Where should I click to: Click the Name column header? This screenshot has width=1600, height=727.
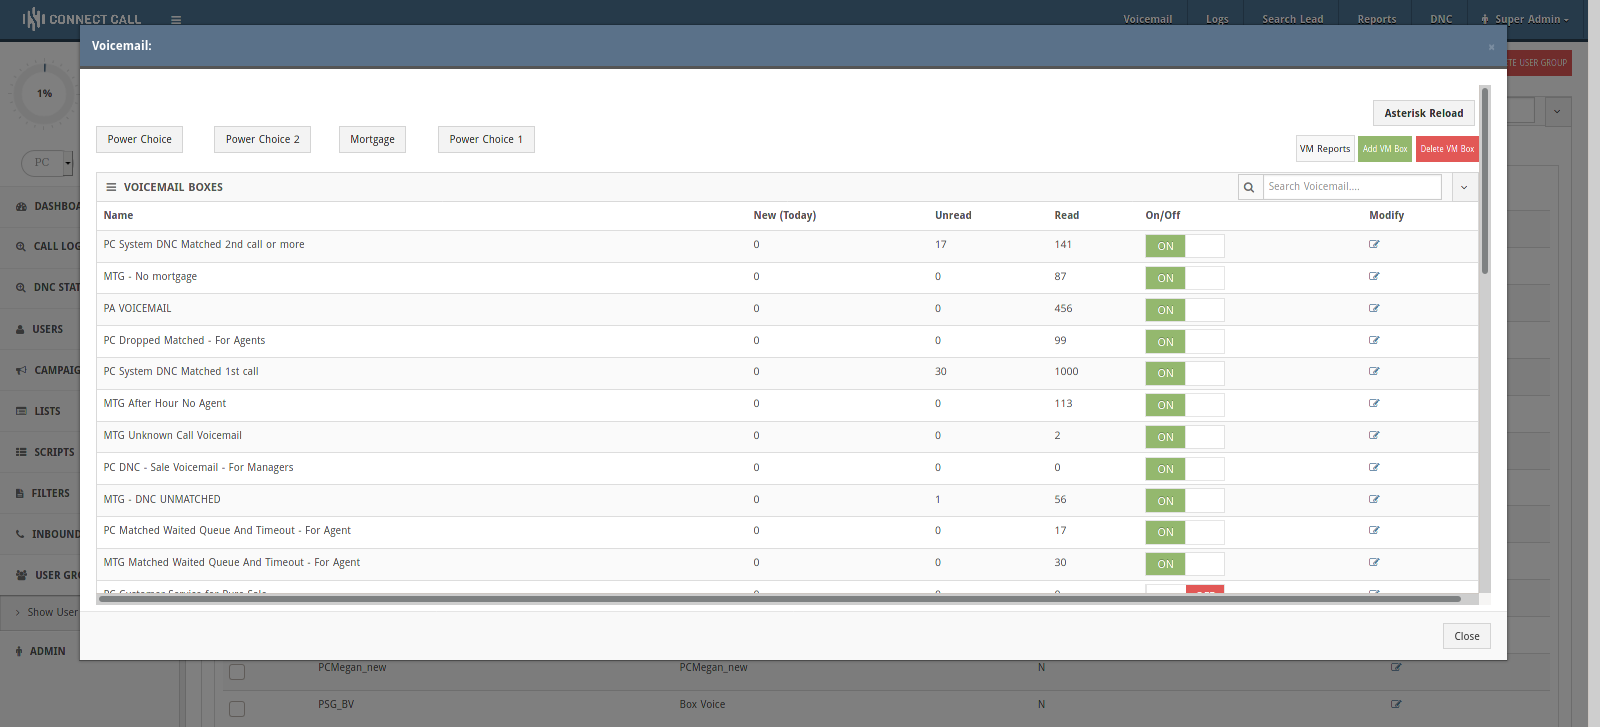(x=118, y=215)
